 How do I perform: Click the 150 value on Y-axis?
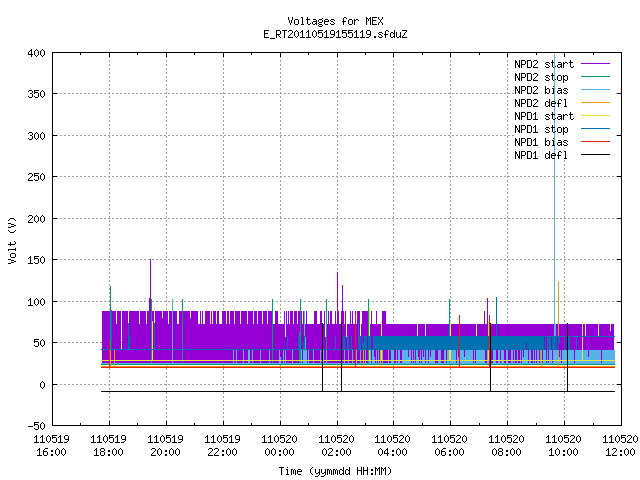[36, 260]
